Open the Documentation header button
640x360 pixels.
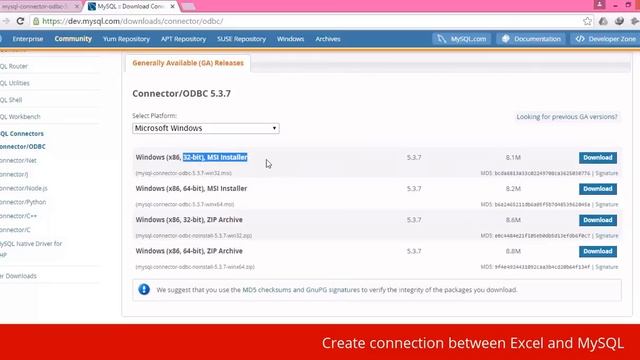[x=531, y=39]
